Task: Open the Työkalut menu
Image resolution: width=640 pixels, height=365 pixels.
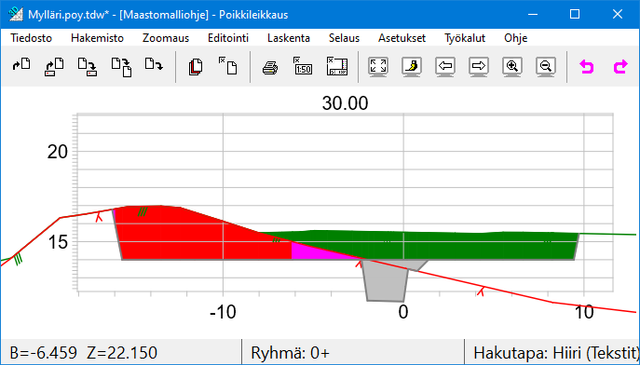Action: click(465, 38)
